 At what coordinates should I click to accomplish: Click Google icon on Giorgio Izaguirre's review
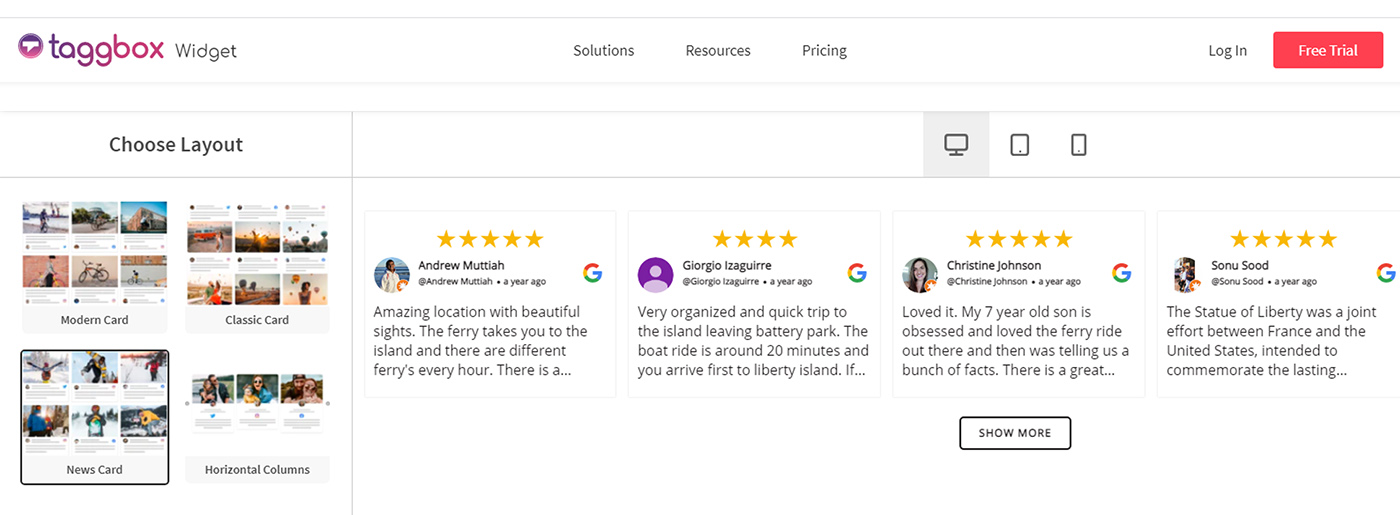[x=857, y=273]
